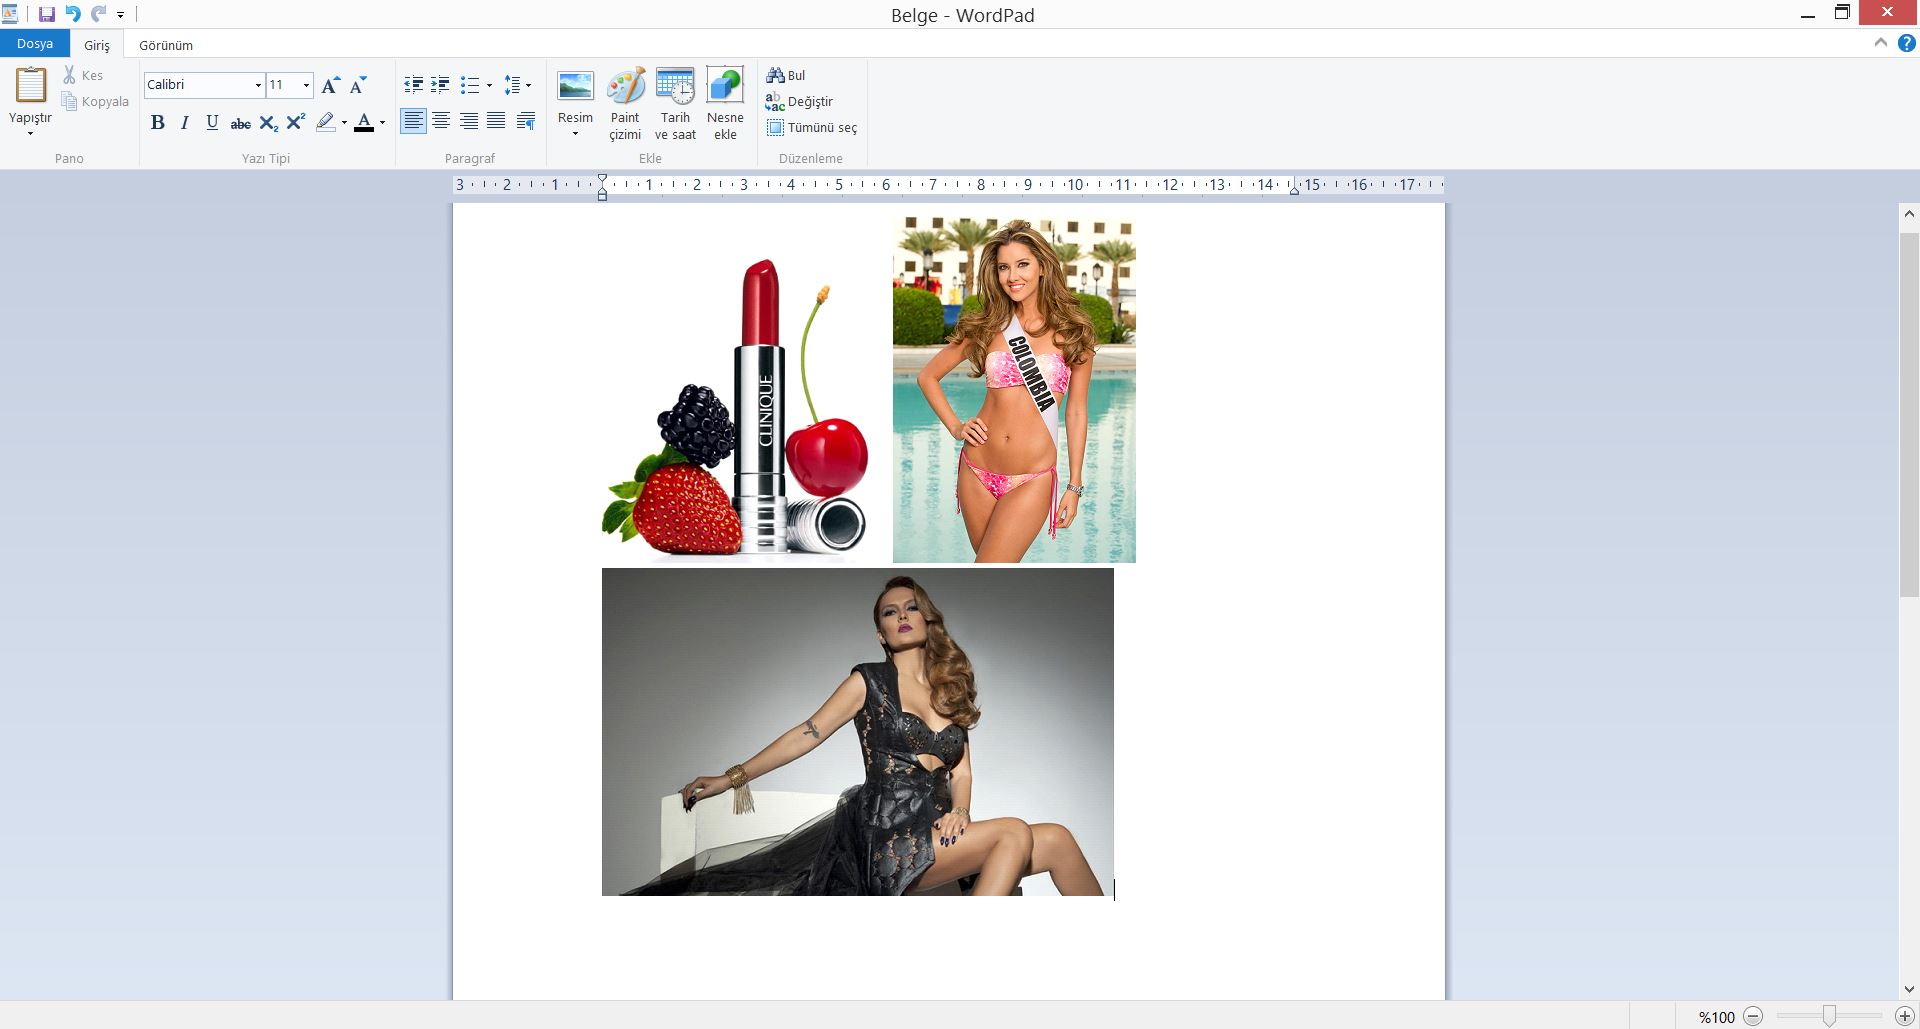Toggle Bold formatting
1920x1029 pixels.
coord(157,122)
